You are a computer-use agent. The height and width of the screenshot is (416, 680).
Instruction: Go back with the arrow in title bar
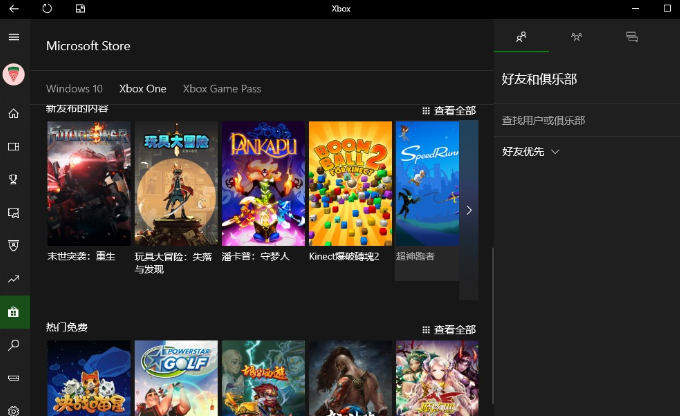[14, 9]
